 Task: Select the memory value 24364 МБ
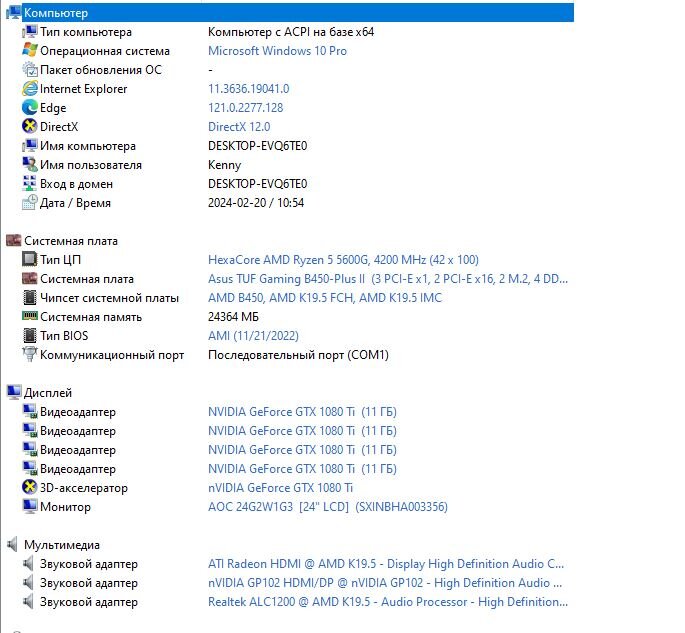233,317
